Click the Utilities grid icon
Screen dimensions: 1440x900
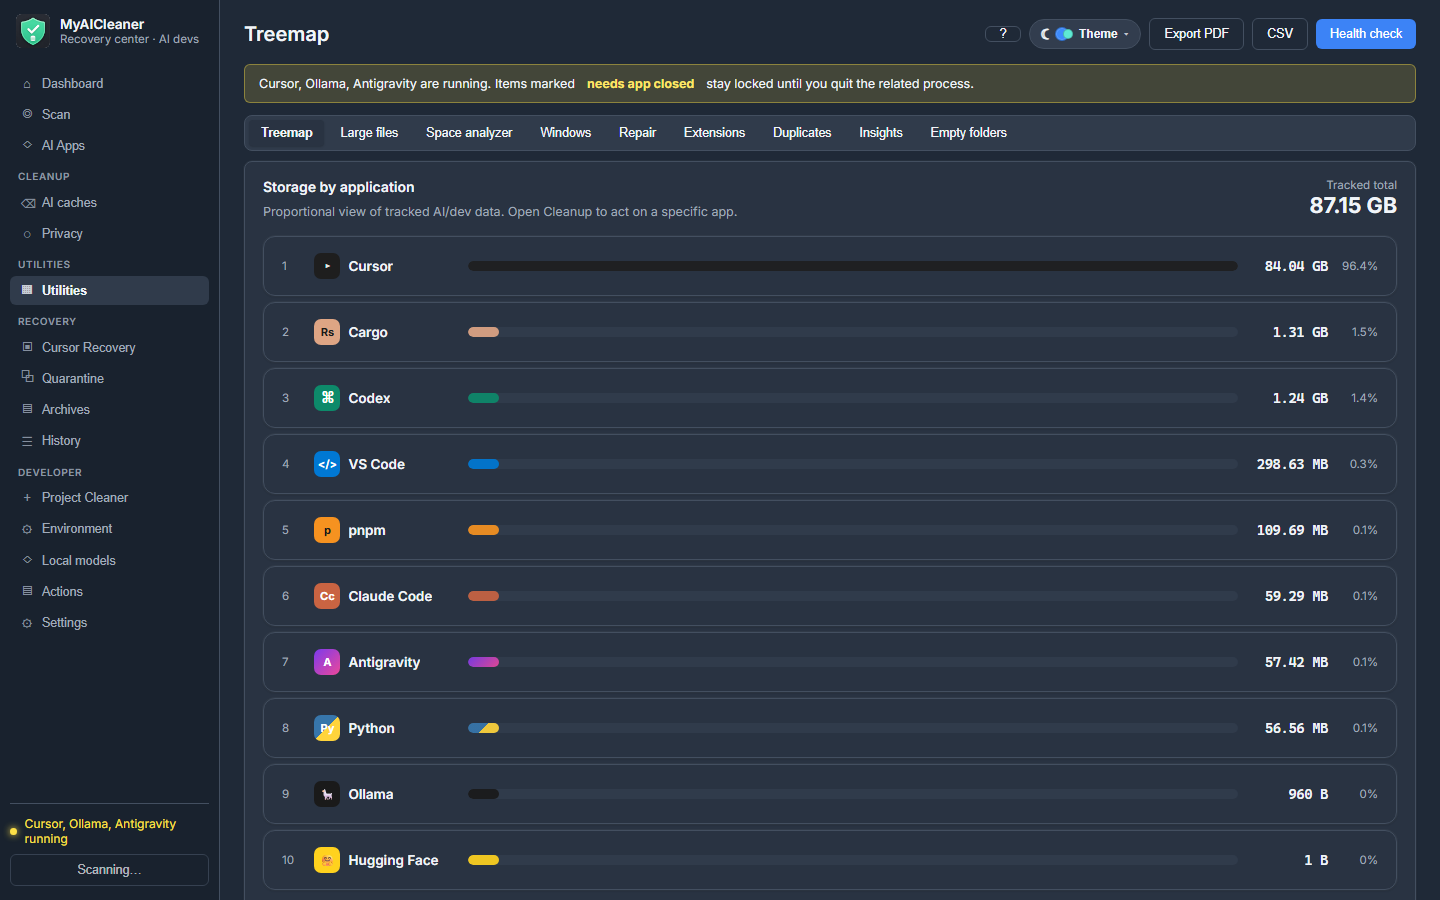click(27, 290)
